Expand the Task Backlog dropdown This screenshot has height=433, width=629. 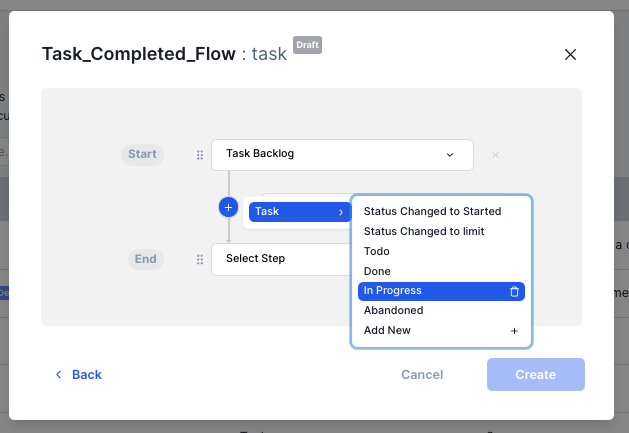click(x=449, y=155)
